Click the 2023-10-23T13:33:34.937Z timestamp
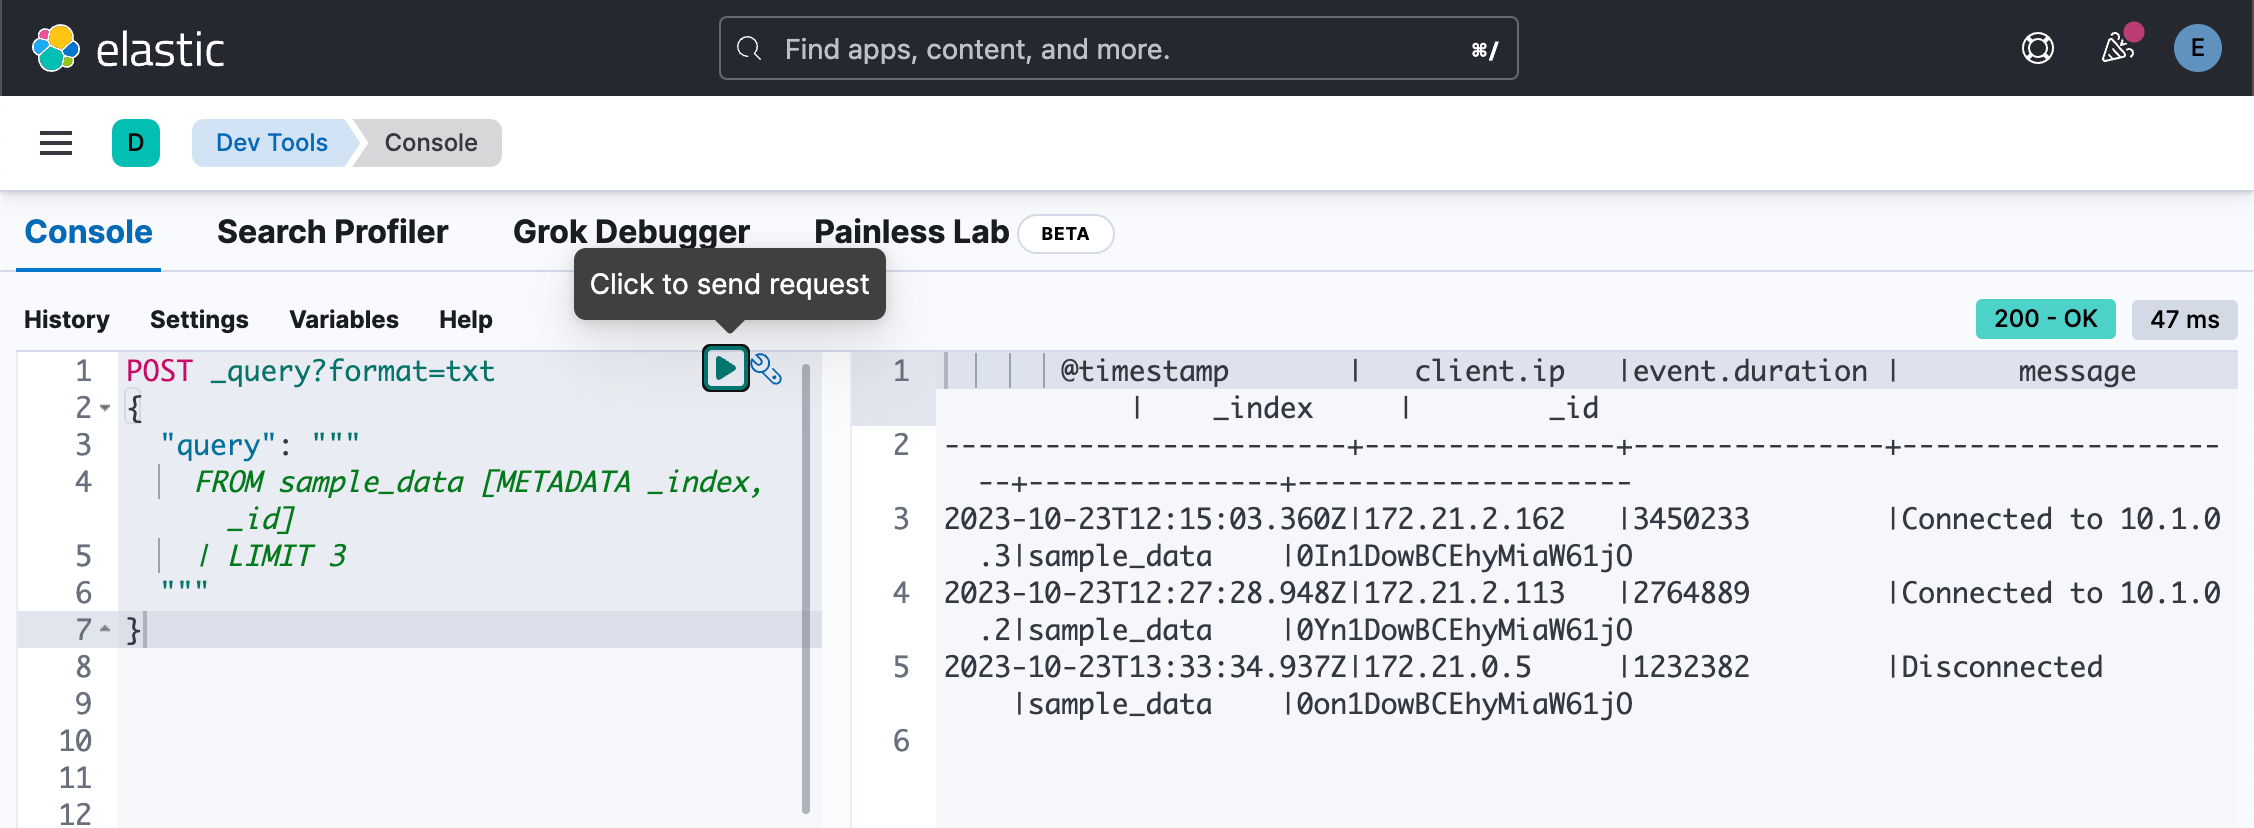2254x828 pixels. (1145, 667)
